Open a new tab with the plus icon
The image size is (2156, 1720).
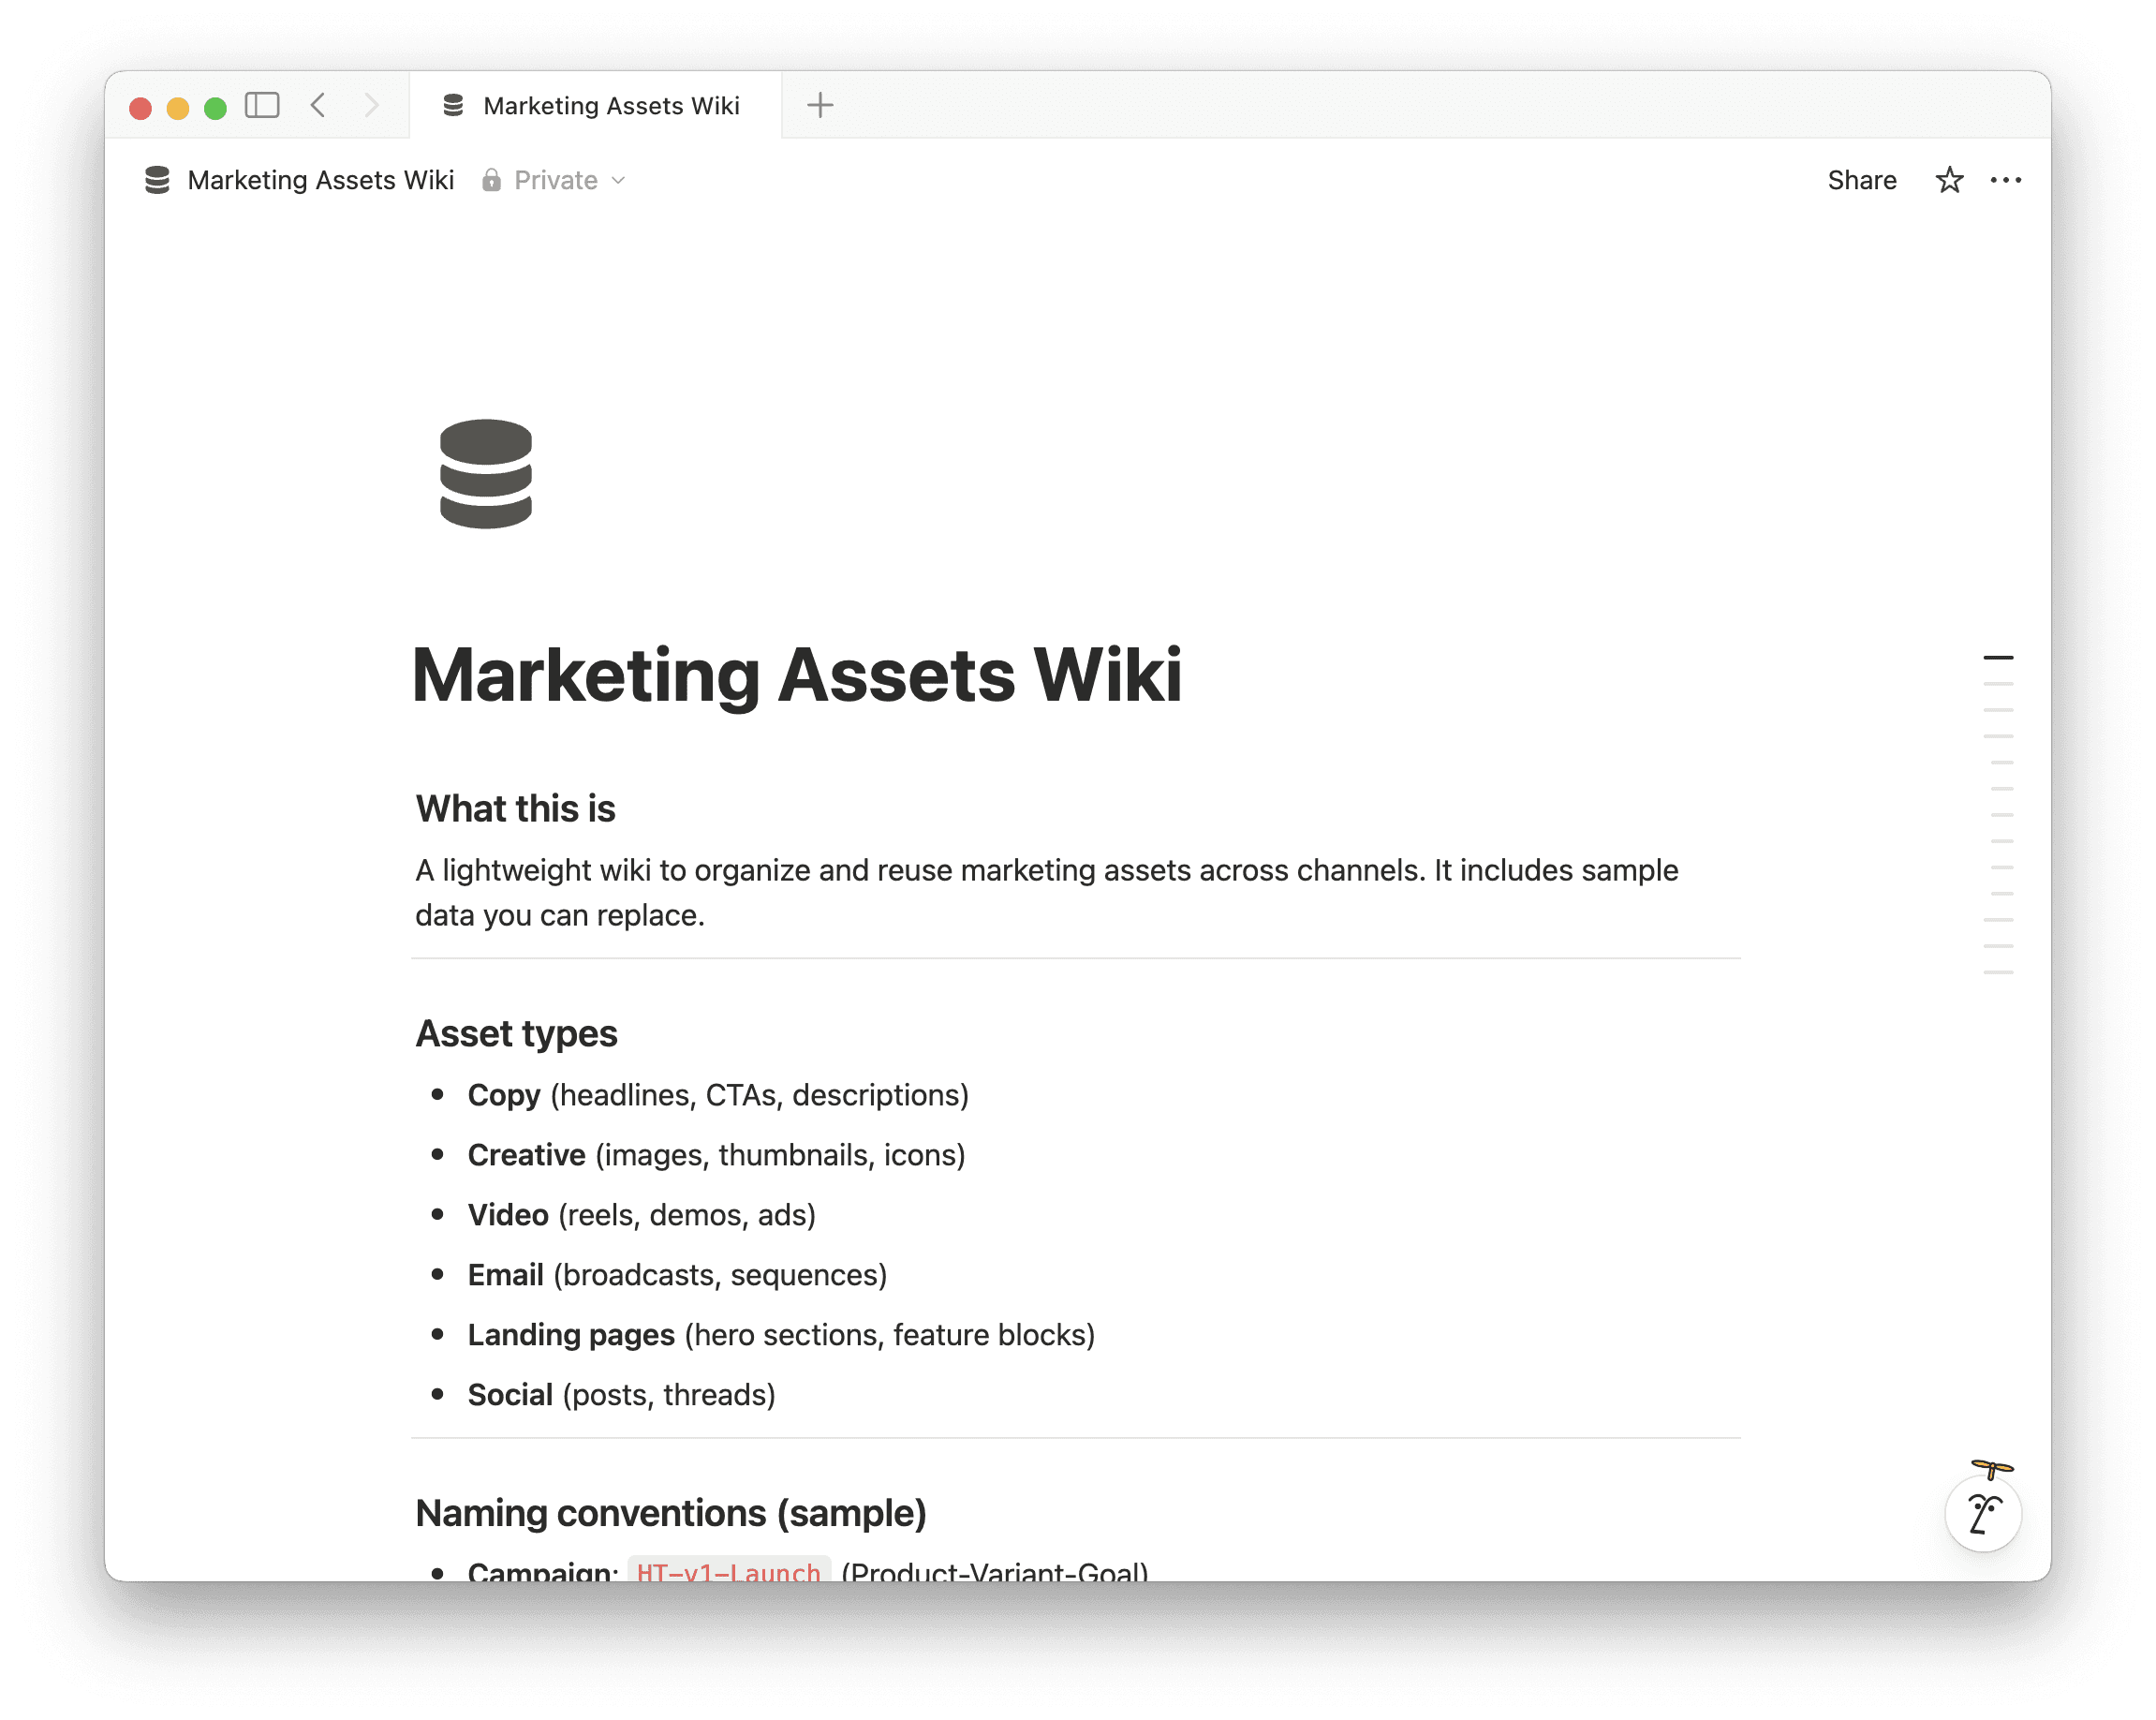coord(820,105)
